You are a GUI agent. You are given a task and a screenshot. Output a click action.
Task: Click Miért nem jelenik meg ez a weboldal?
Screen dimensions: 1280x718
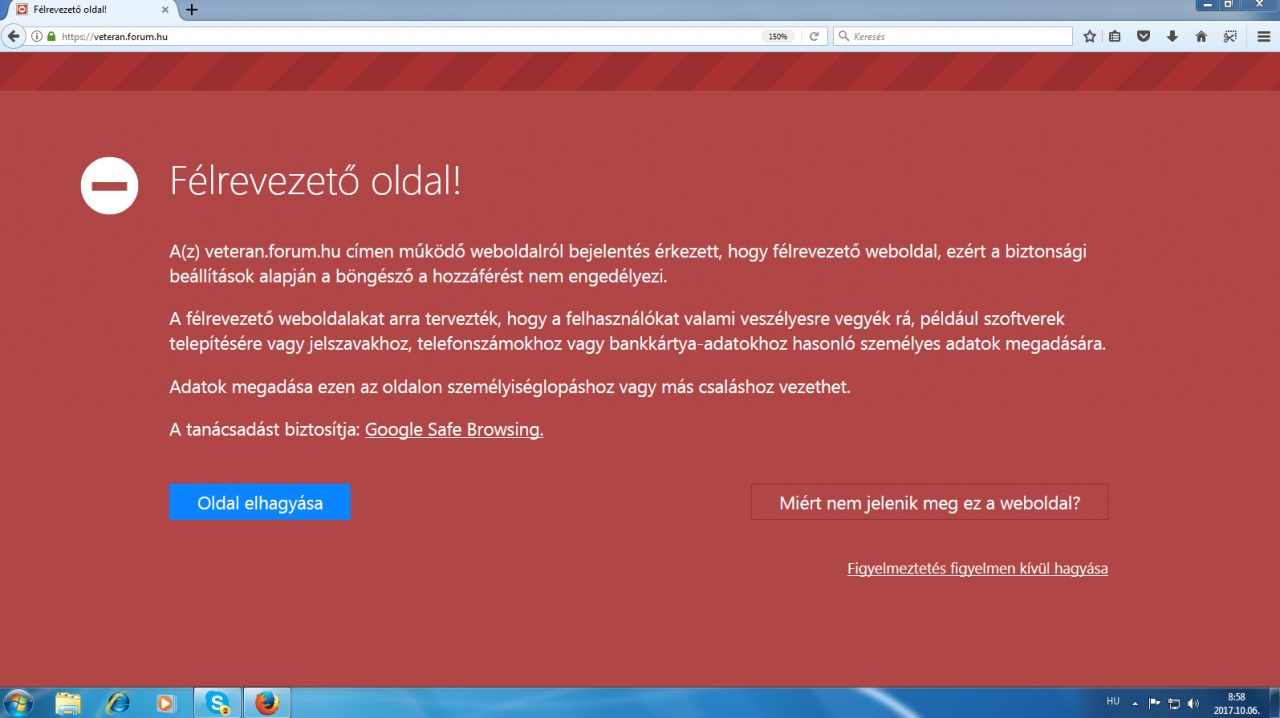(929, 503)
